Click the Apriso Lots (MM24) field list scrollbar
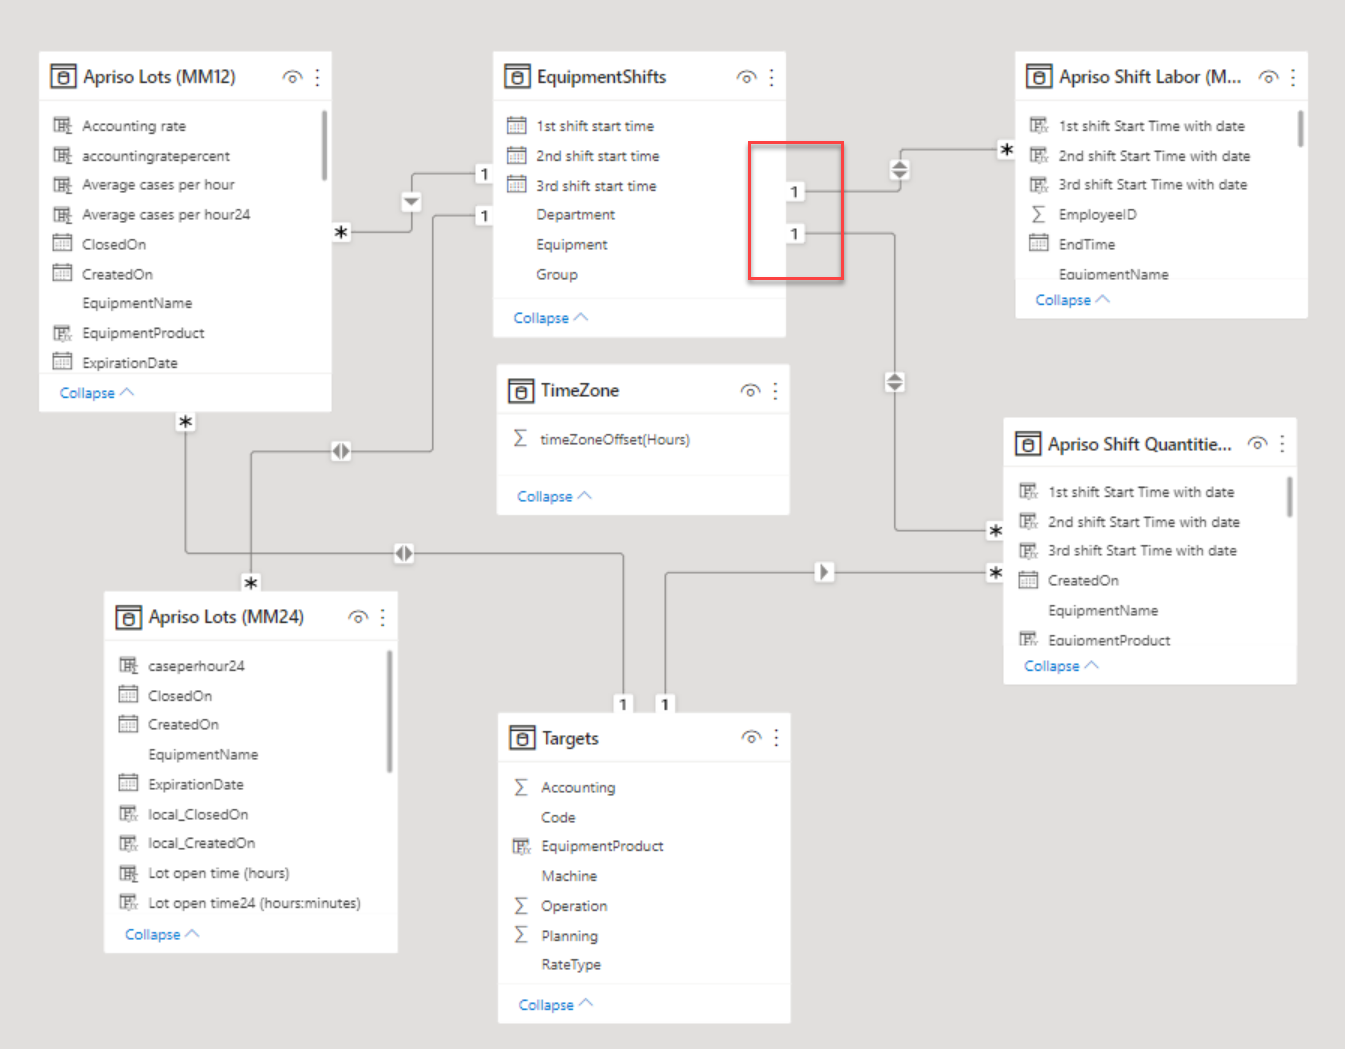The image size is (1345, 1049). click(390, 711)
